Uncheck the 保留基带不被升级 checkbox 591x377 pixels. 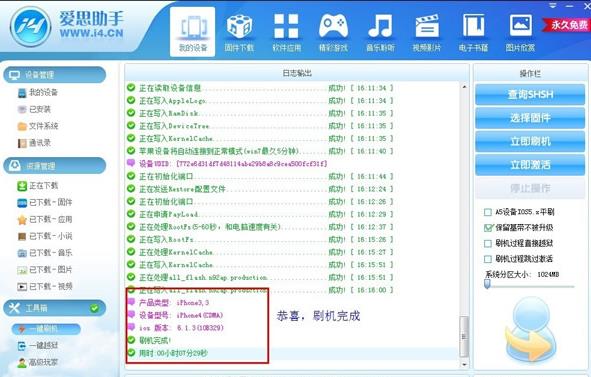488,228
